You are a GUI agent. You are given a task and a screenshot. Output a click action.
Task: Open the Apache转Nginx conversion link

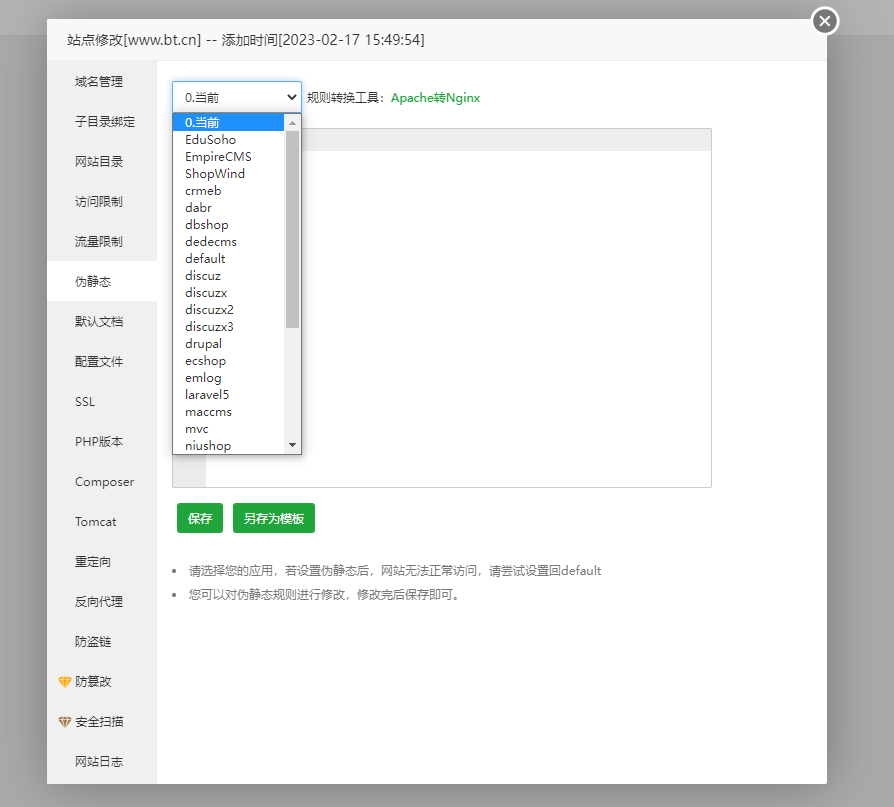coord(435,98)
